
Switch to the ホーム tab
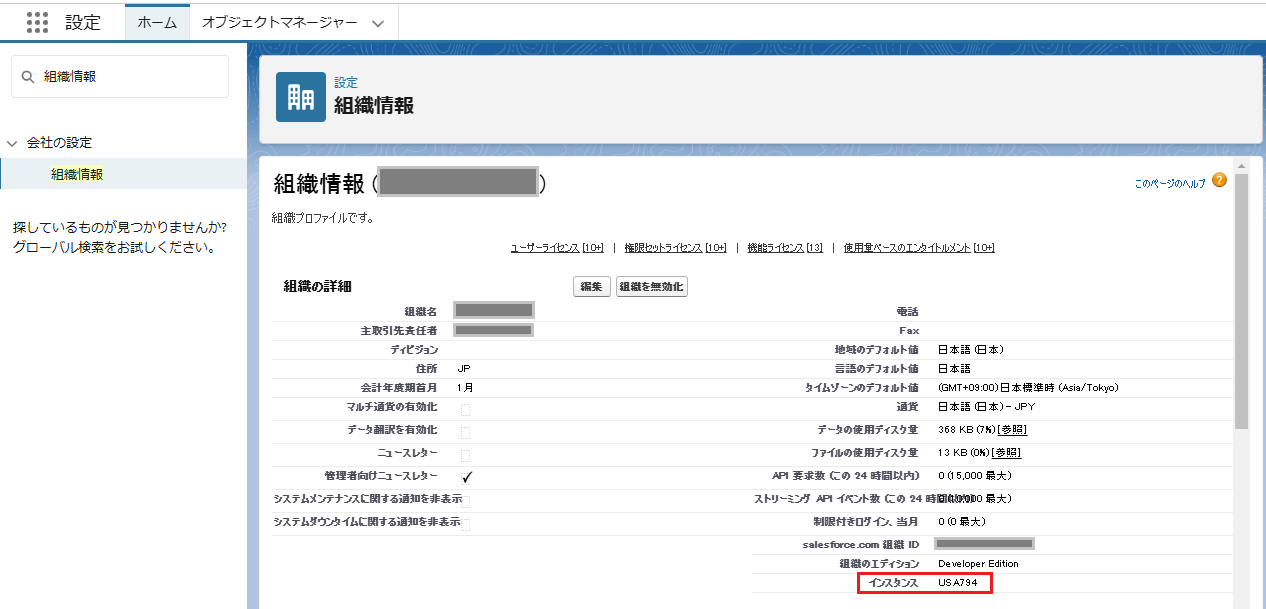[x=156, y=22]
